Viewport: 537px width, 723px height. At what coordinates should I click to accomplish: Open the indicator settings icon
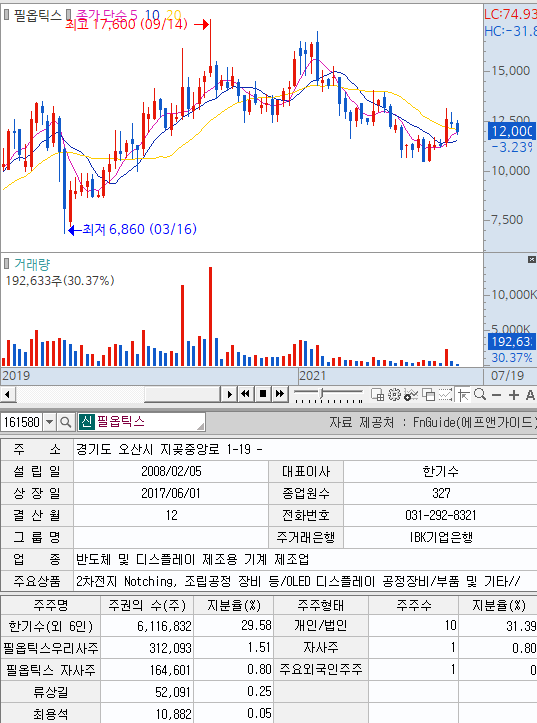[x=411, y=395]
